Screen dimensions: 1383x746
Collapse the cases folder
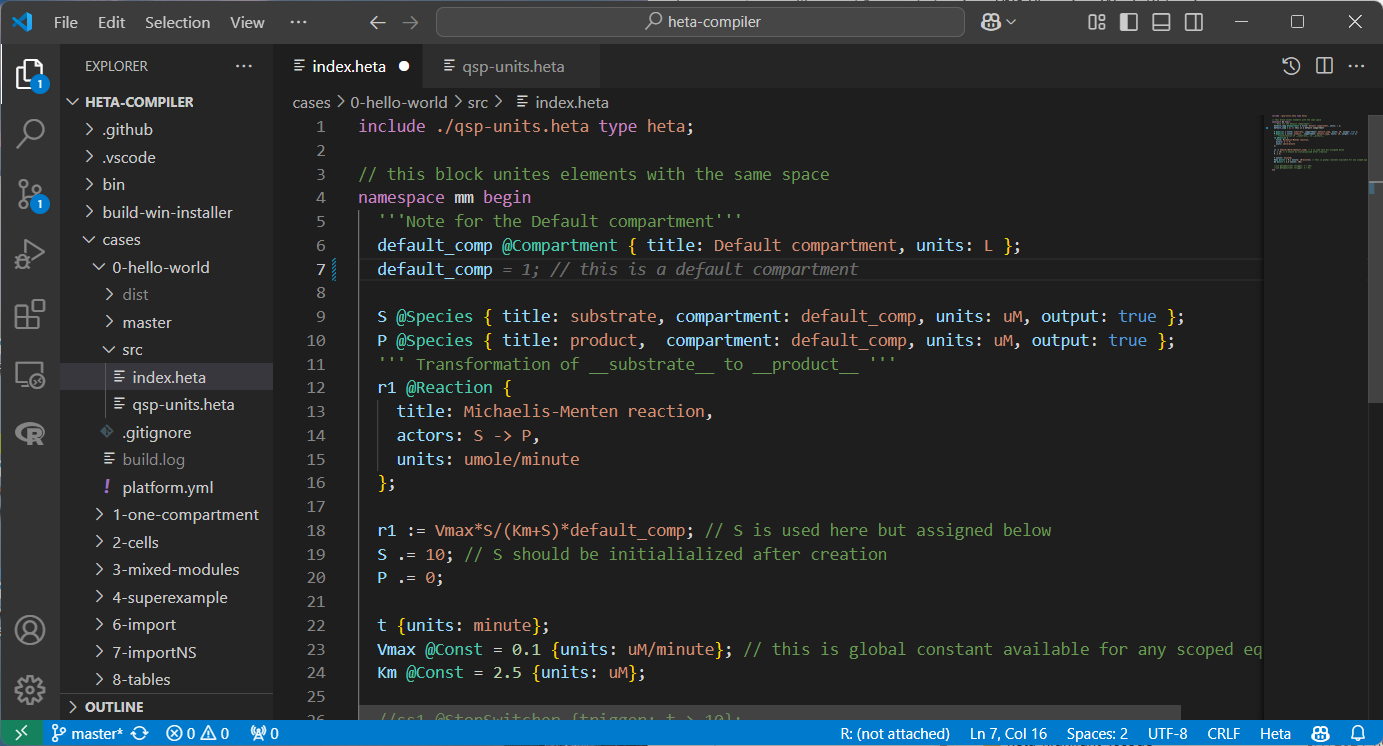166,240
